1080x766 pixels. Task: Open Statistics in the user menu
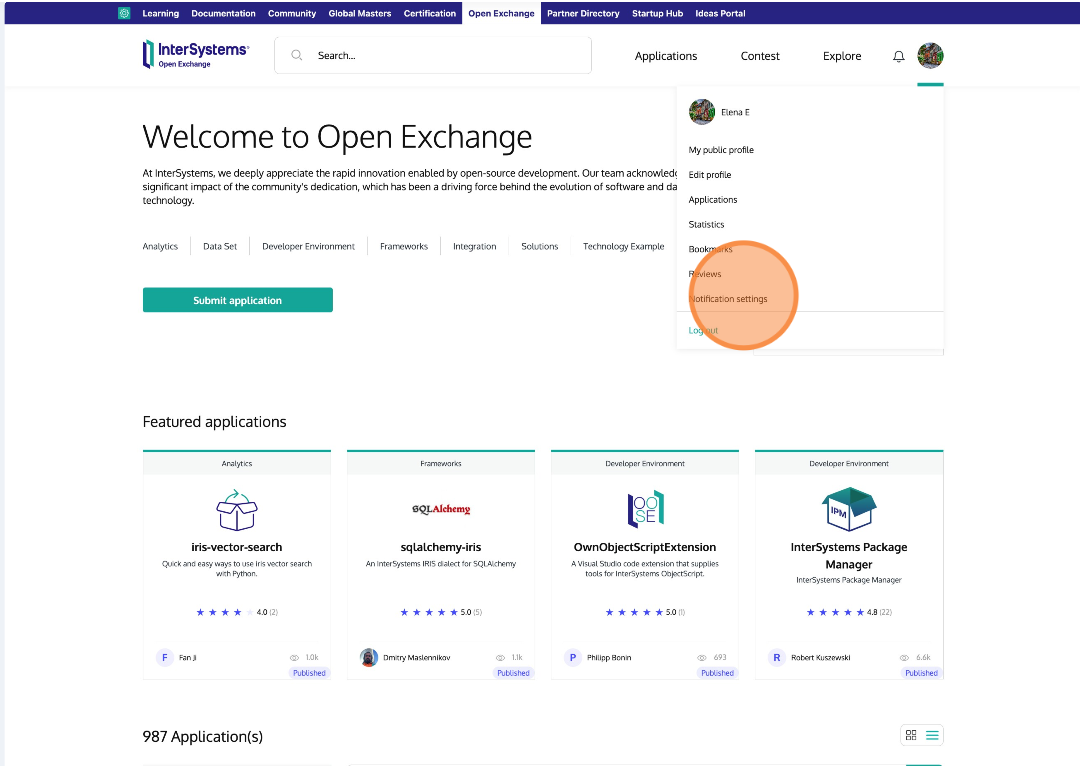pyautogui.click(x=706, y=225)
